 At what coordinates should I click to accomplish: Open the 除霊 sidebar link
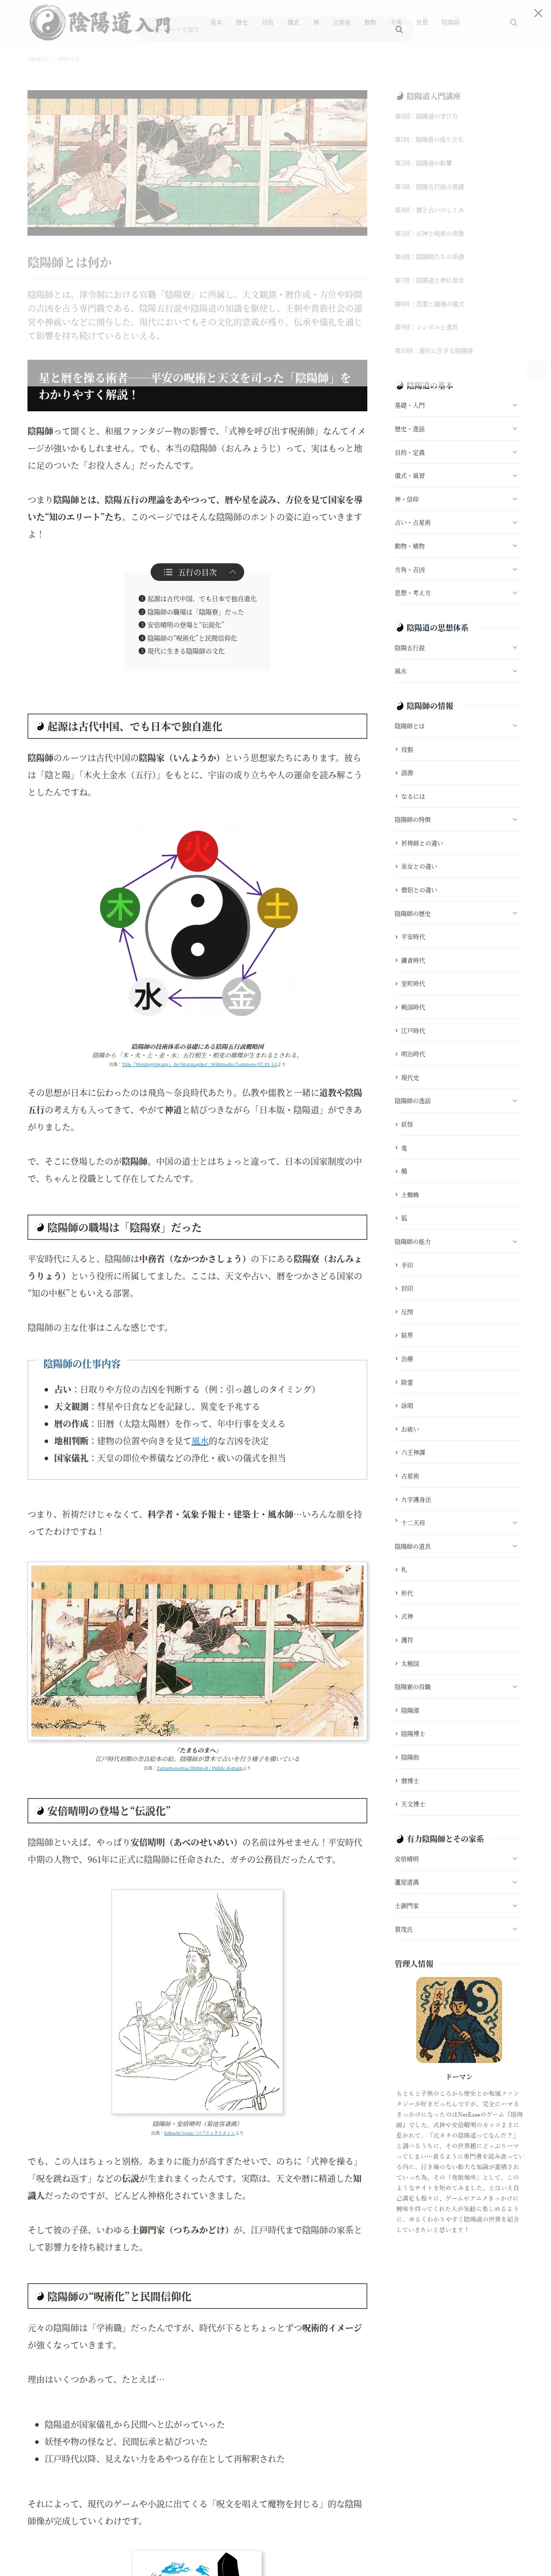[407, 1382]
